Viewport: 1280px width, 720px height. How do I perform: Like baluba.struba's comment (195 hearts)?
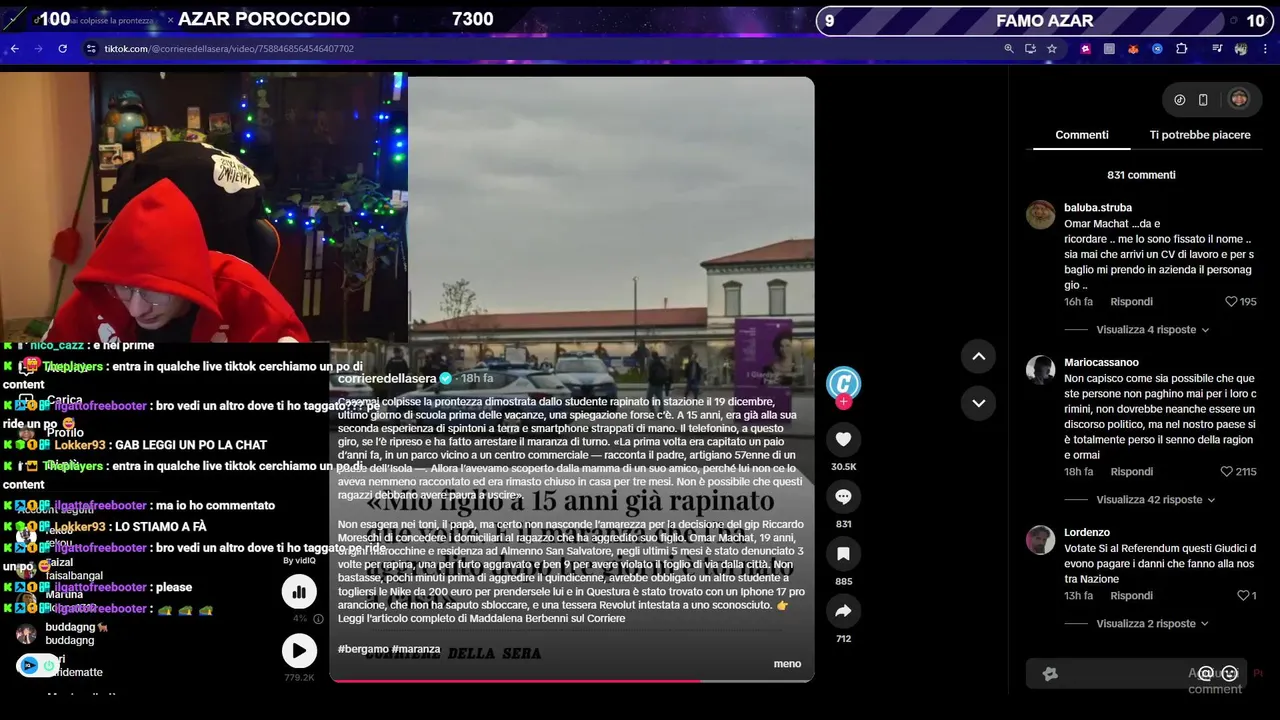(x=1231, y=302)
